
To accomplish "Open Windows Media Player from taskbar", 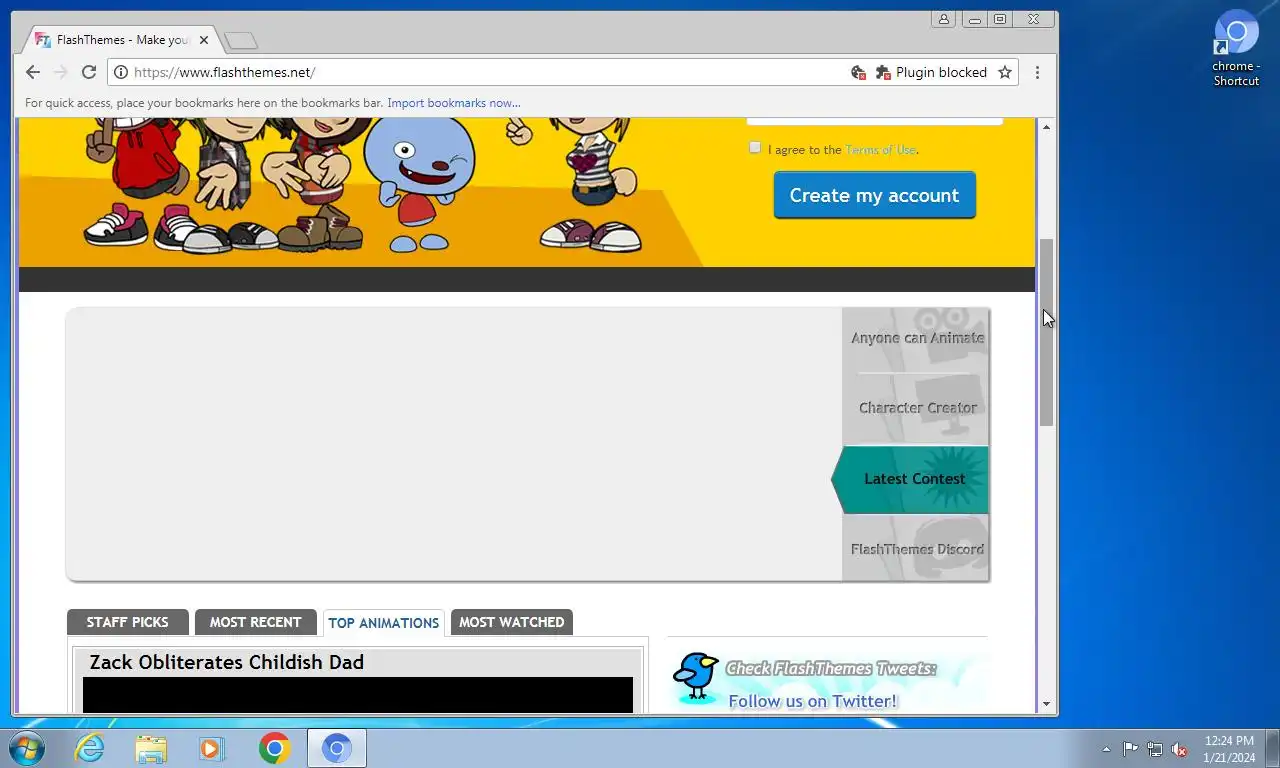I will pyautogui.click(x=212, y=748).
